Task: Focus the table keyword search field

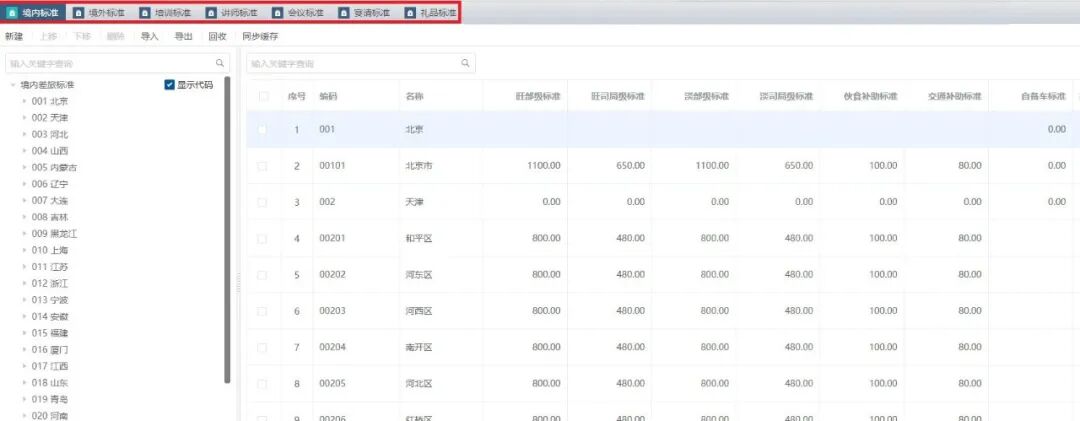Action: 361,63
